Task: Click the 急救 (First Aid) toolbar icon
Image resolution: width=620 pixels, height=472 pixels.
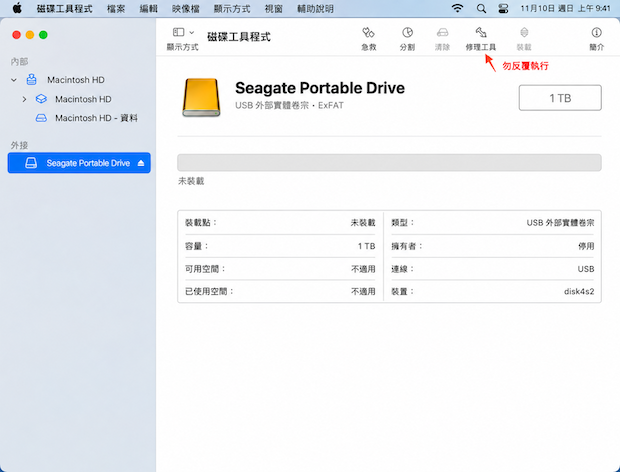Action: [x=368, y=33]
